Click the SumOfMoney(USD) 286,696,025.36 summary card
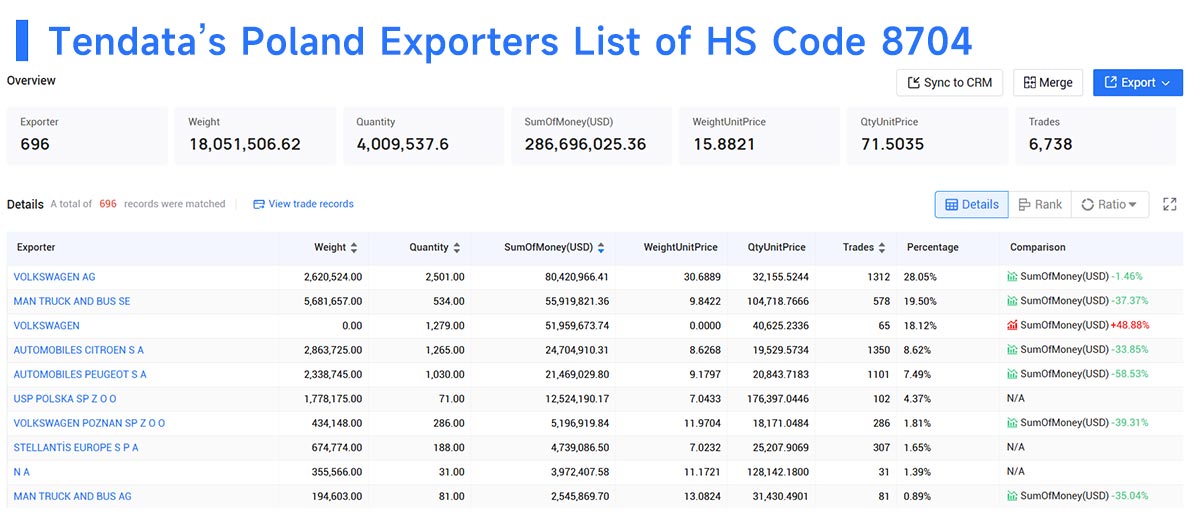 [x=591, y=136]
